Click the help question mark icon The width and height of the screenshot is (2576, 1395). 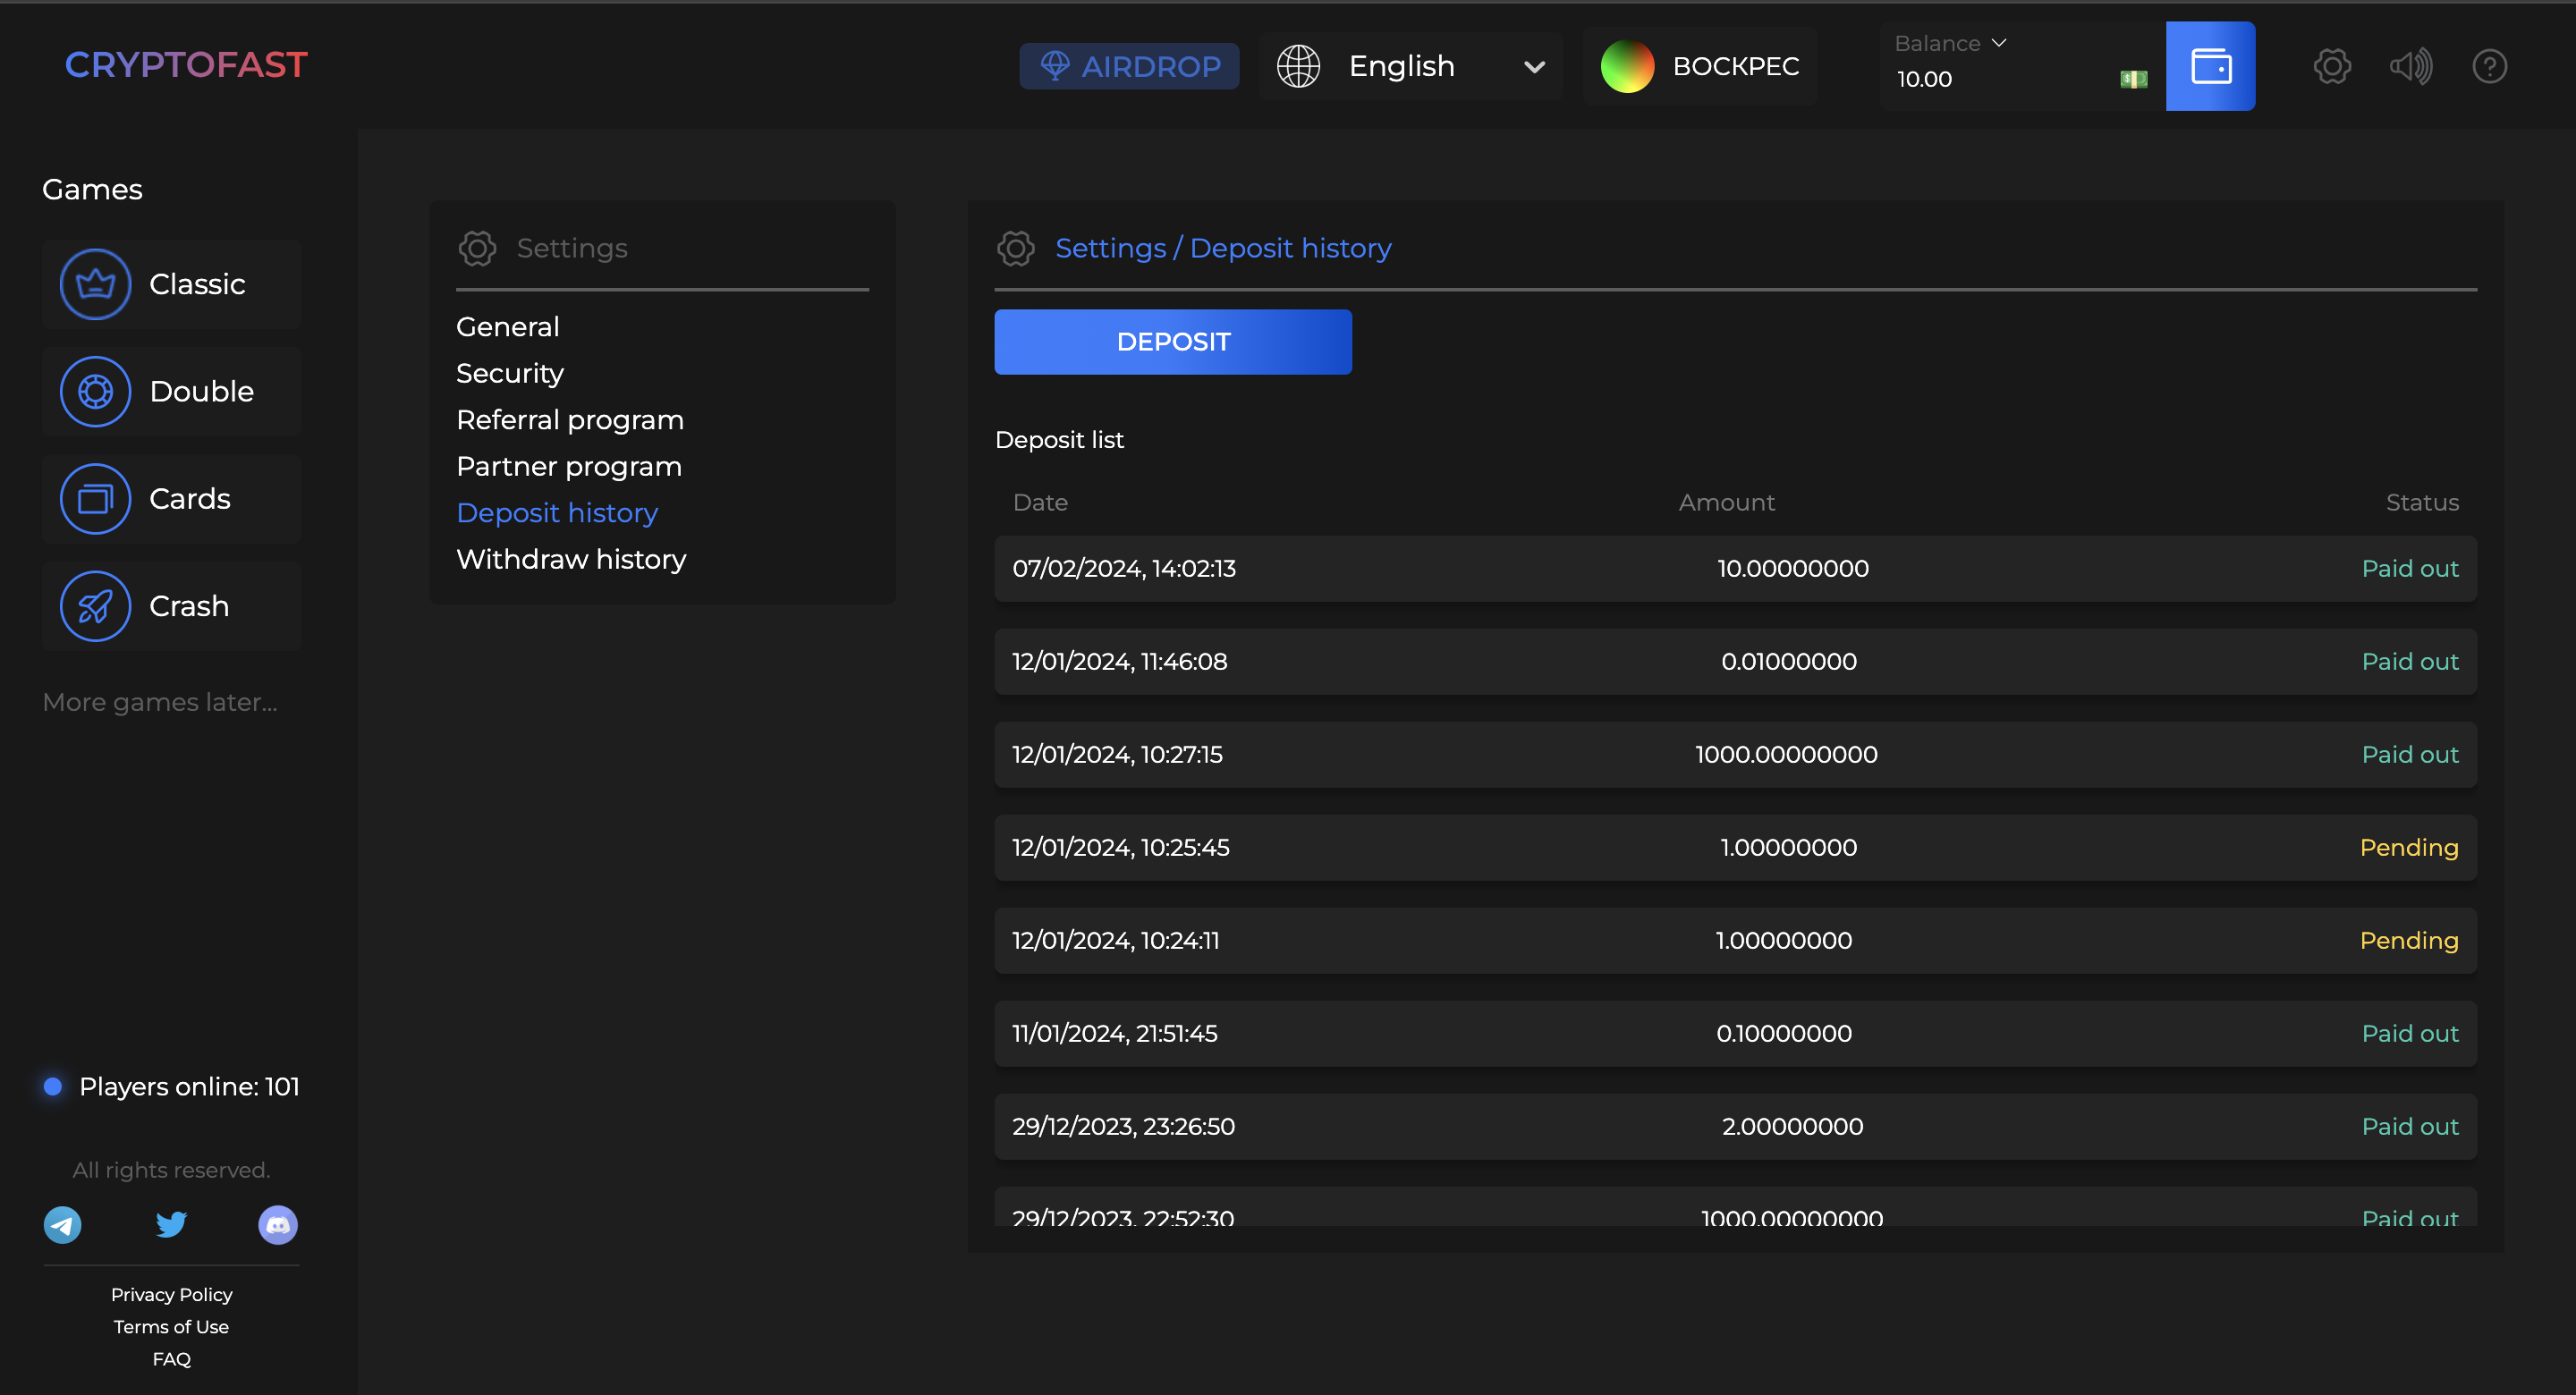click(x=2489, y=66)
